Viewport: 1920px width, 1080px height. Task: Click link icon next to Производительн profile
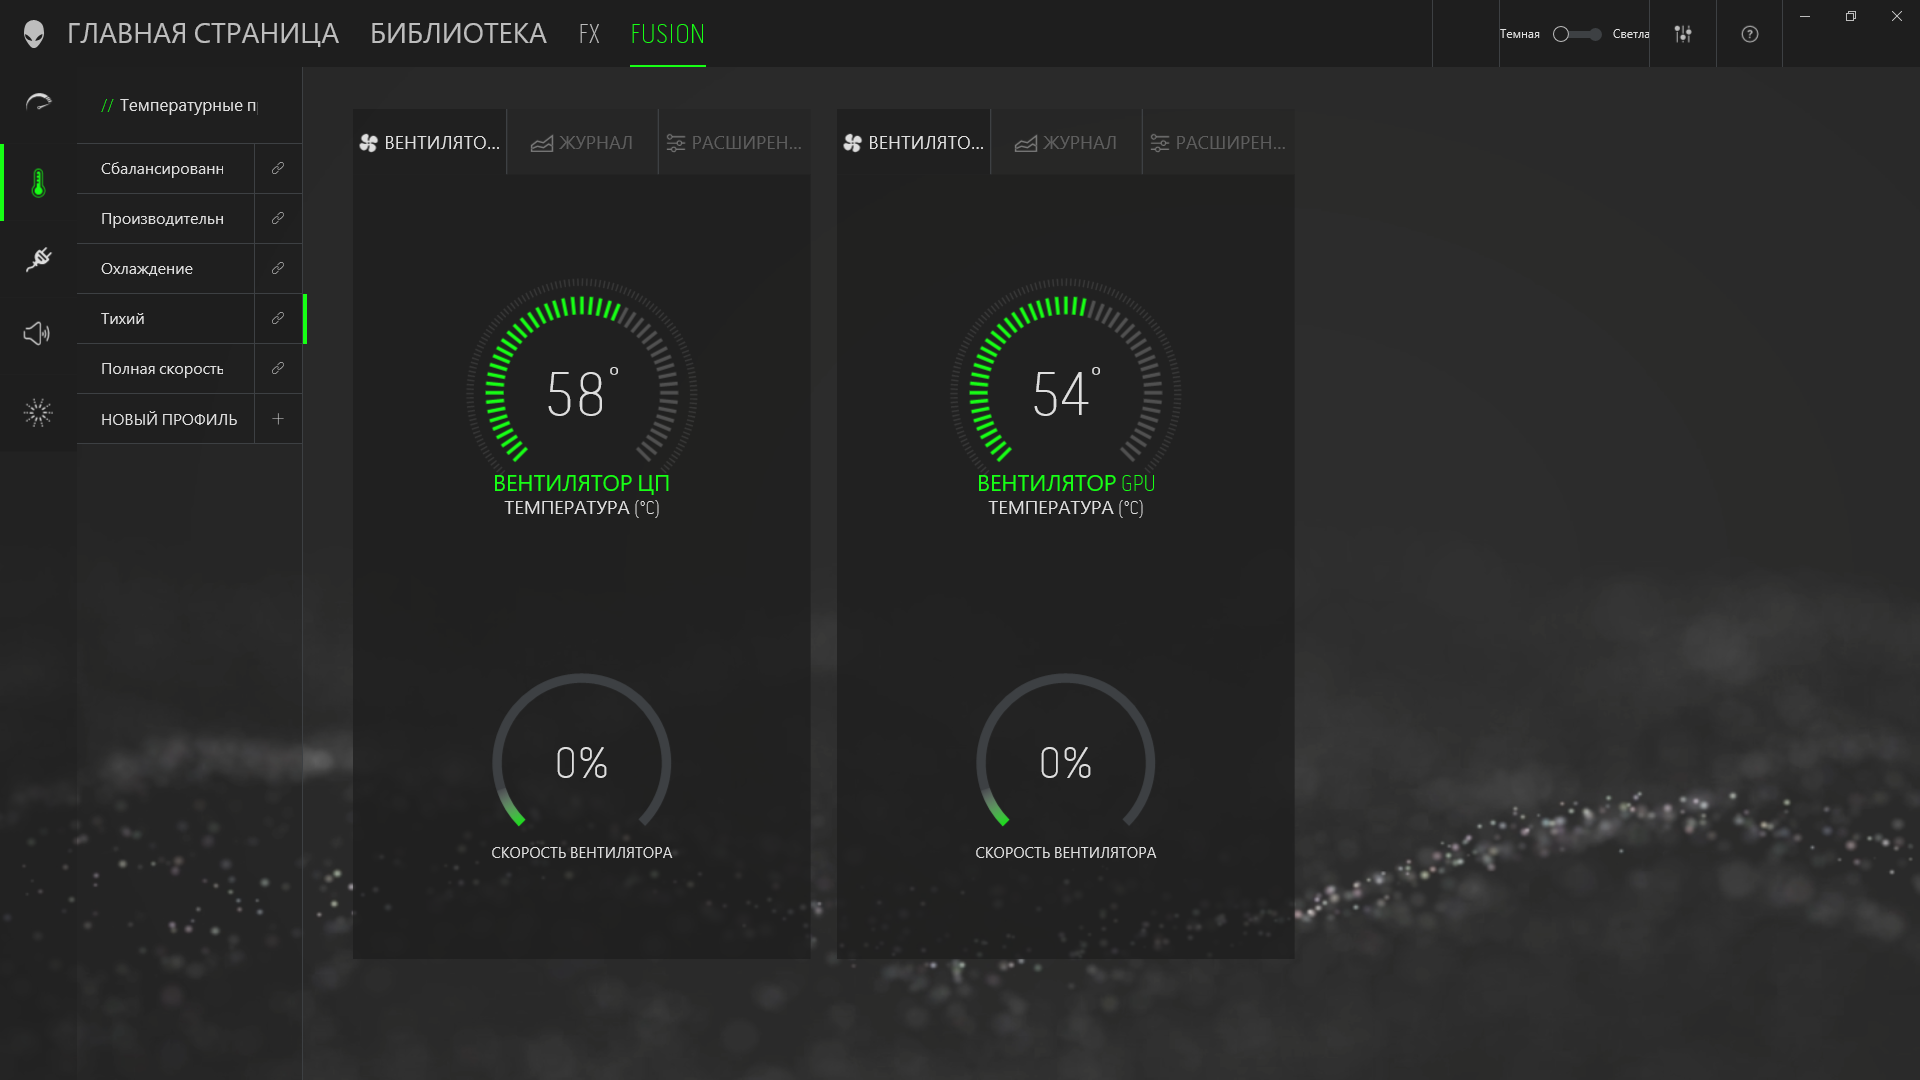coord(278,218)
